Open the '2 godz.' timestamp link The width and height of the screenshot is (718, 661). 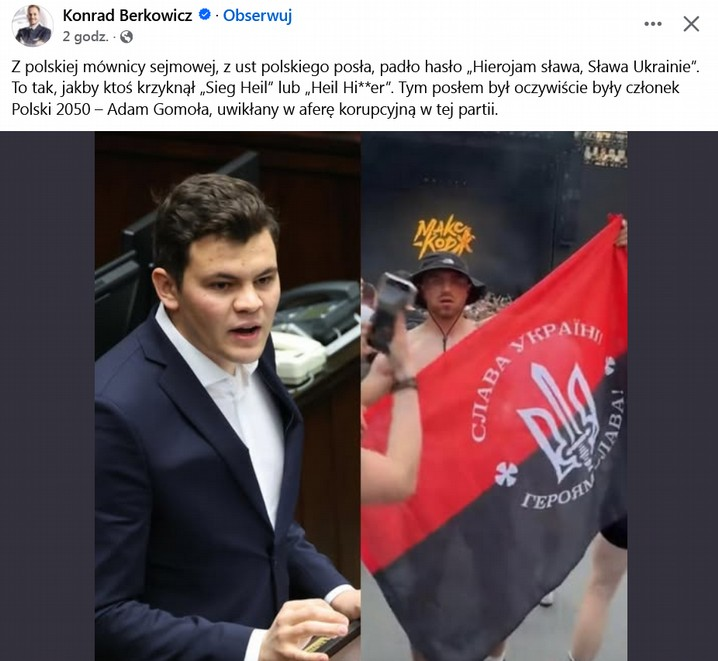coord(86,36)
